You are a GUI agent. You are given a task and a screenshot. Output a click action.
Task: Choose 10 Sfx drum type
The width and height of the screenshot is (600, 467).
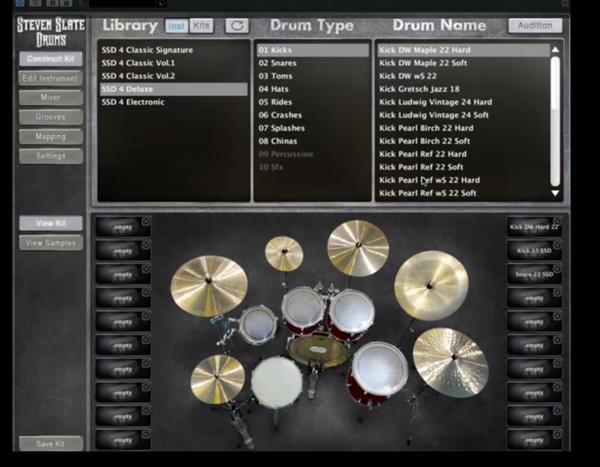click(x=313, y=167)
